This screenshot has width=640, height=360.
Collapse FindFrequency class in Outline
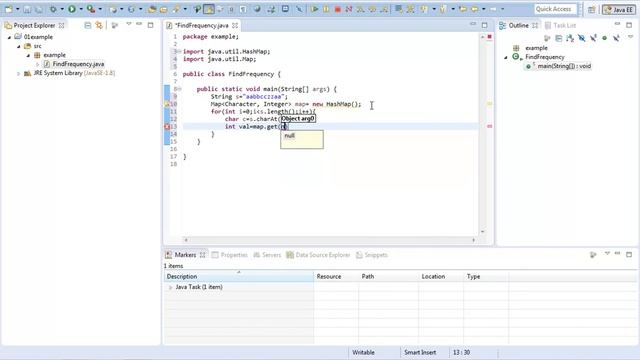[506, 57]
